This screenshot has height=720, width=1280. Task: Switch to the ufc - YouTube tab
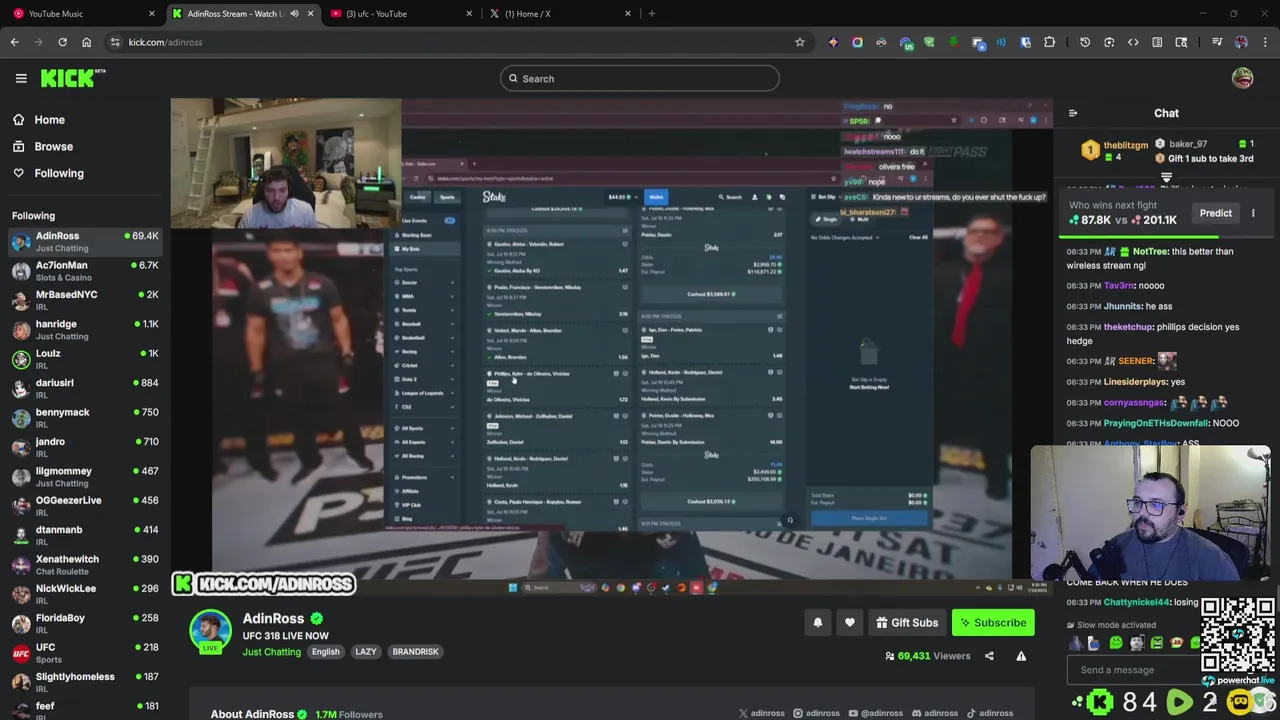point(400,13)
